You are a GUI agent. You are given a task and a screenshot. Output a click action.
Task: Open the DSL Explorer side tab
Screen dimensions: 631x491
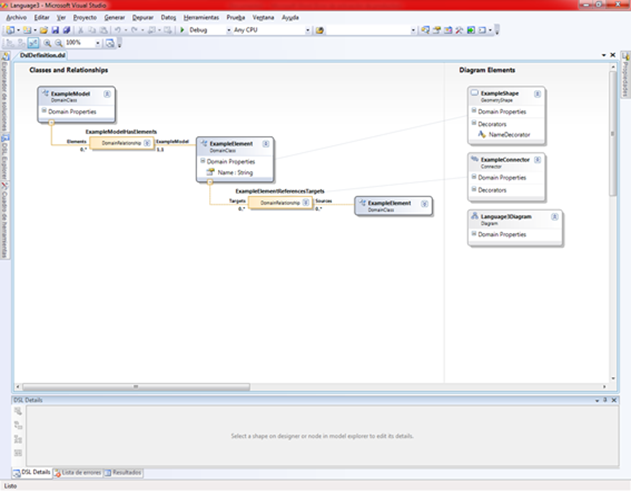5,157
